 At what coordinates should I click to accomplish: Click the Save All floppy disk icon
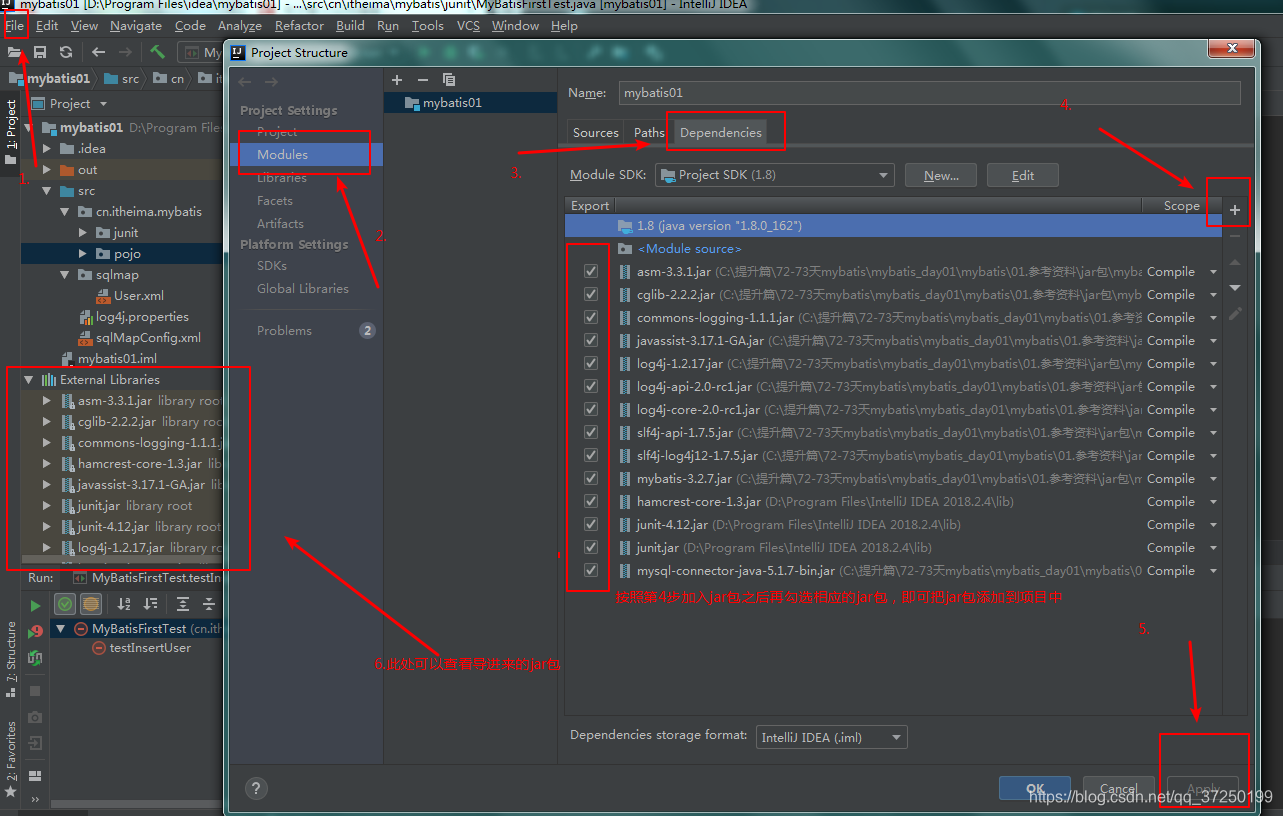[x=40, y=52]
